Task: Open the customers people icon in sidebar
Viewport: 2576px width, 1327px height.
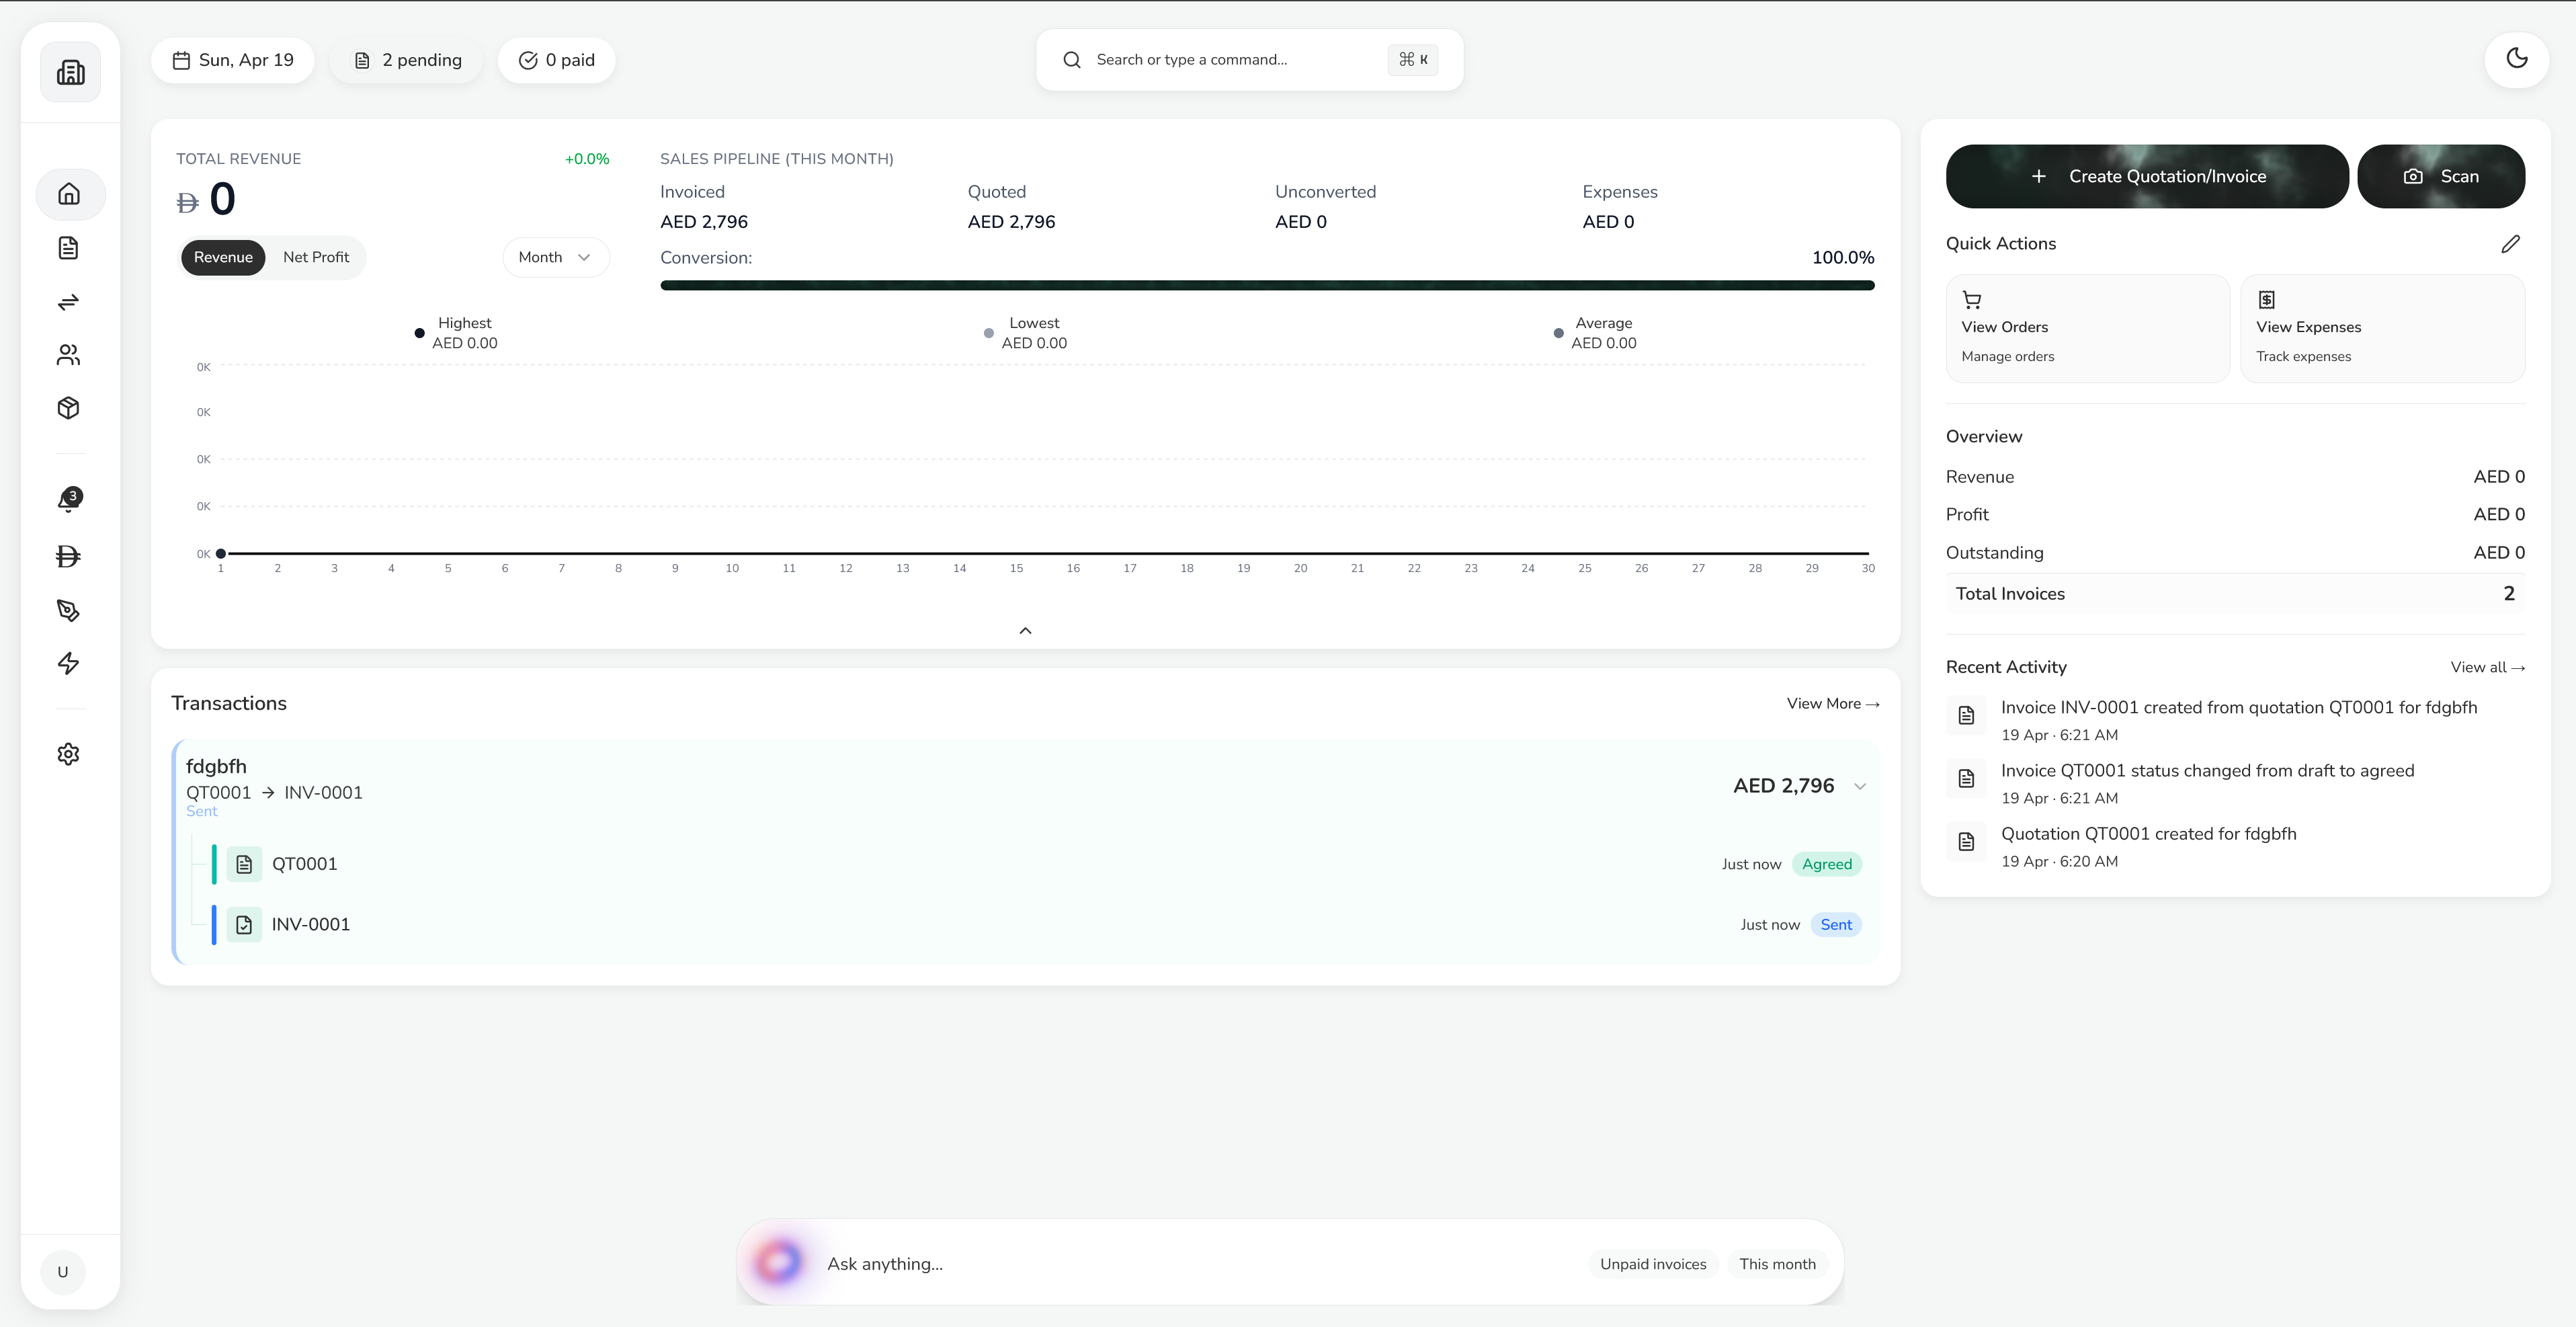Action: (69, 355)
